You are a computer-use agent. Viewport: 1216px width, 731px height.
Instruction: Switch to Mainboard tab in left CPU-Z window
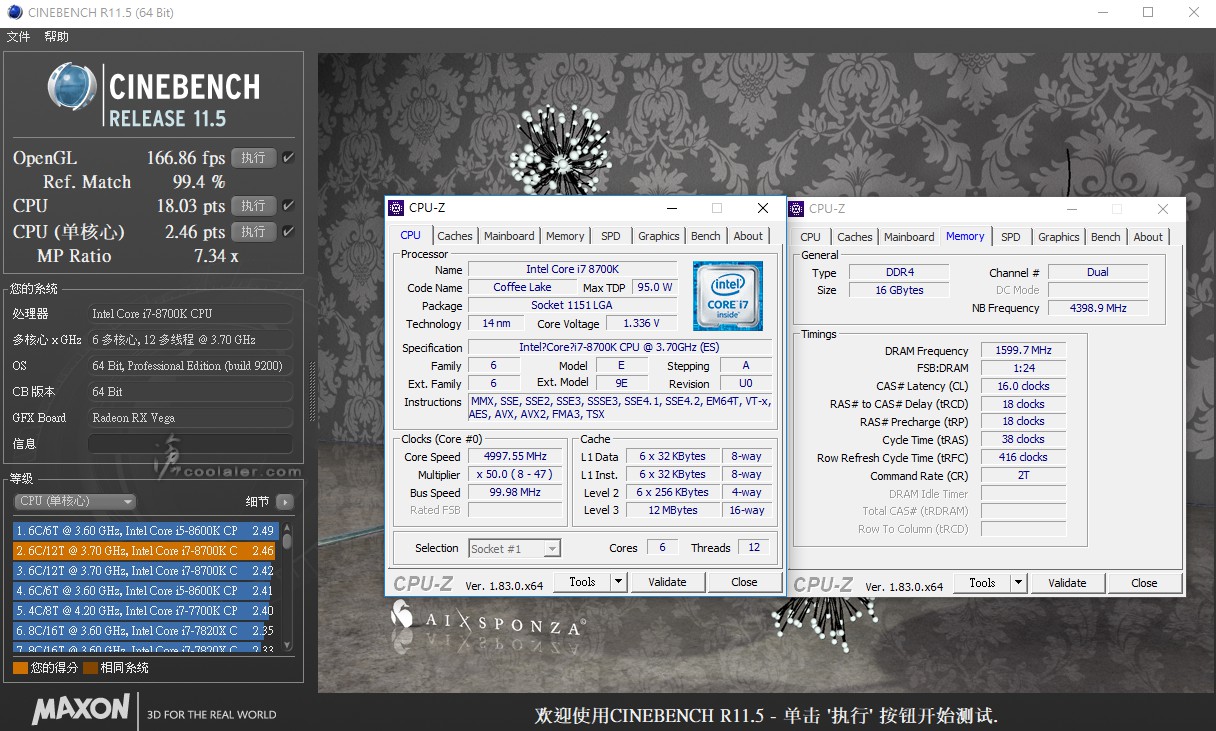(509, 236)
